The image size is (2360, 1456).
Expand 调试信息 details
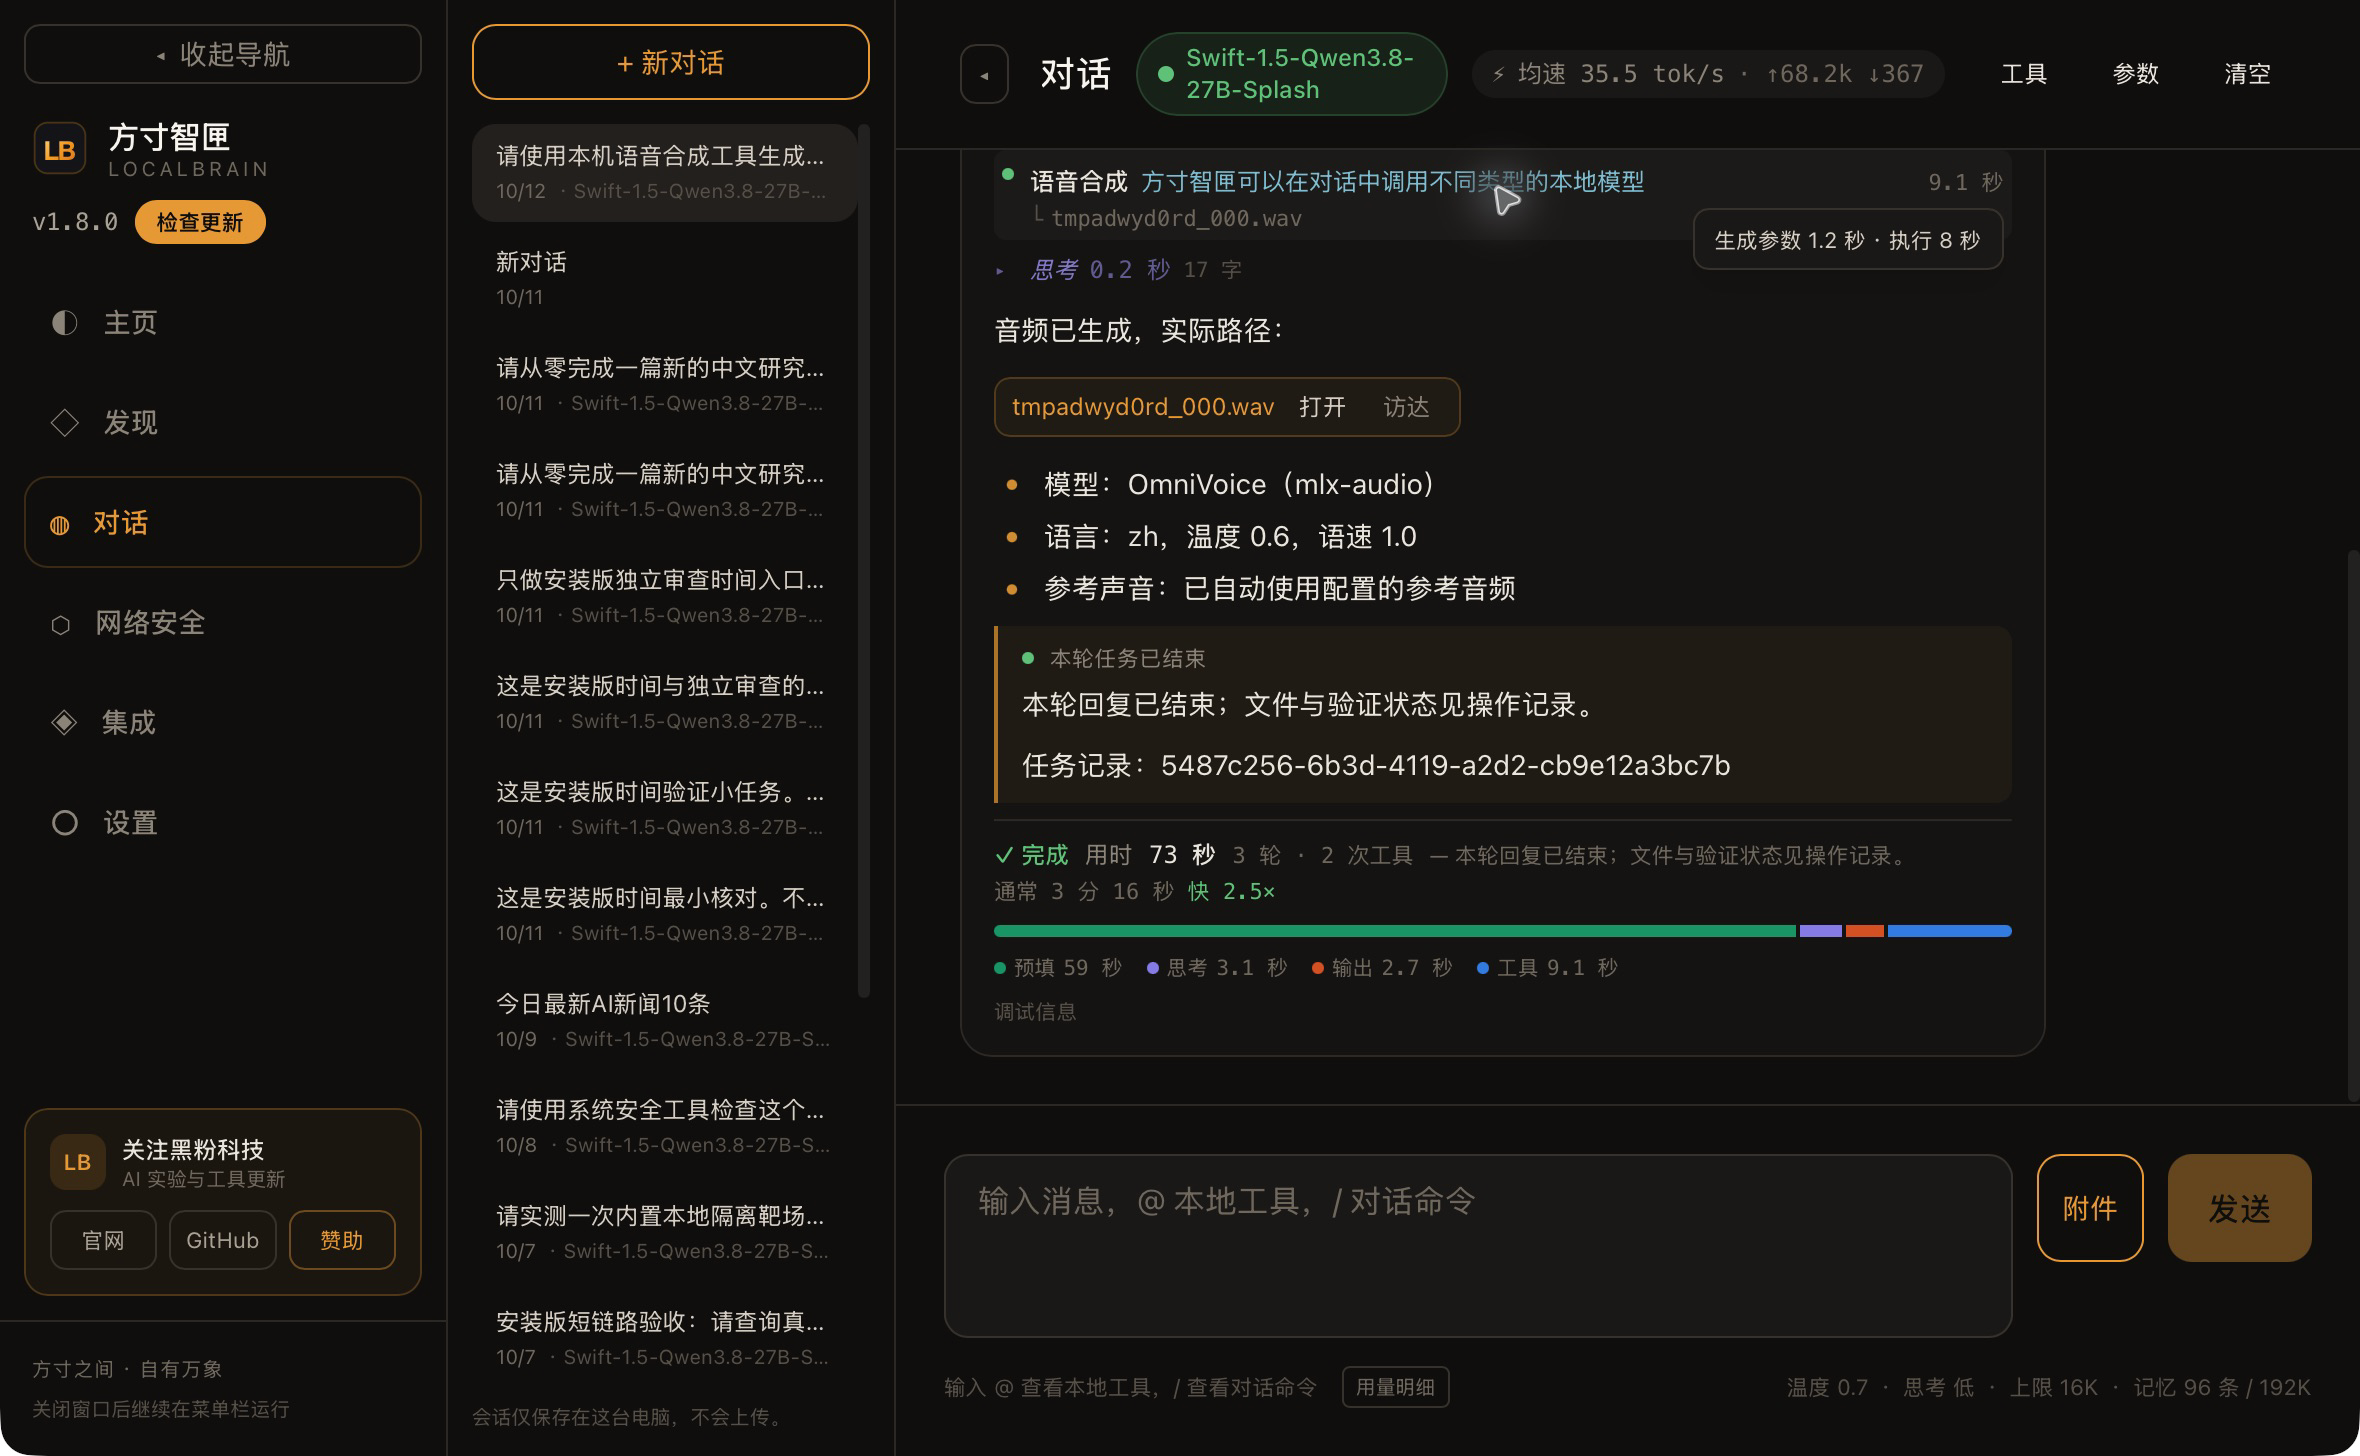[1035, 1011]
